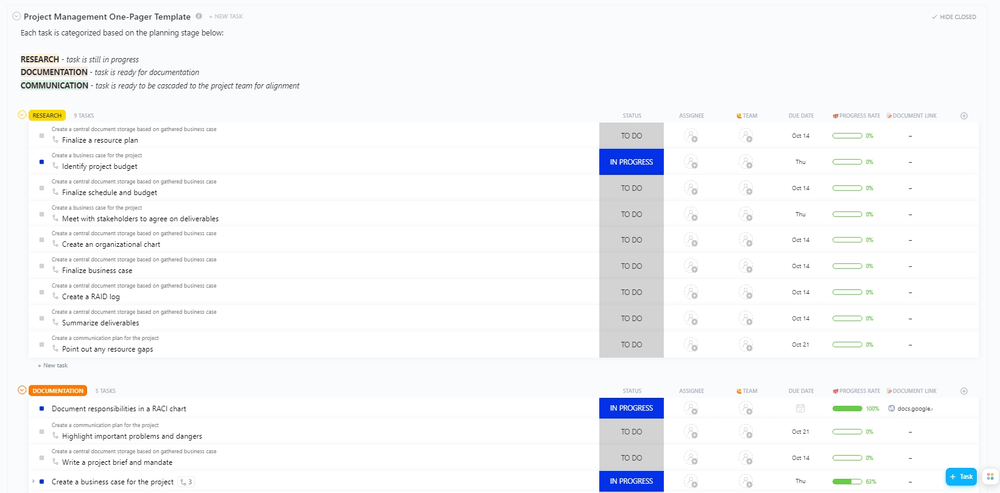Open the IN PROGRESS status of the RACI chart task
This screenshot has width=1000, height=493.
click(631, 408)
